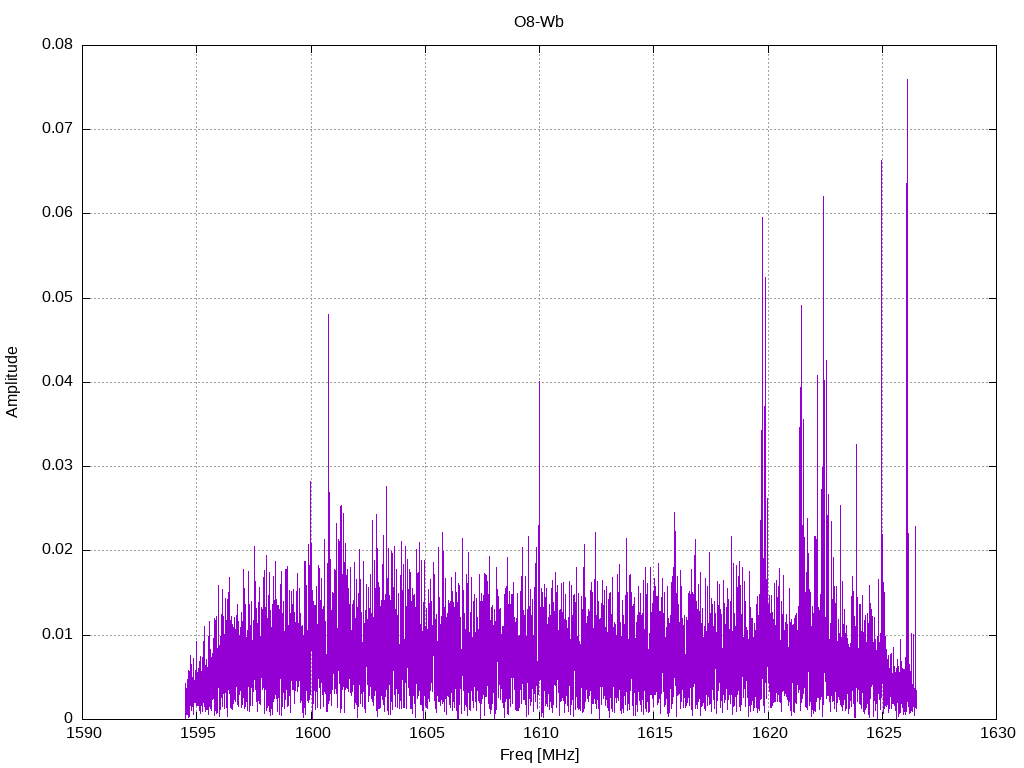Click the 0.02 y-axis tick label
1024x768 pixels.
tap(57, 550)
